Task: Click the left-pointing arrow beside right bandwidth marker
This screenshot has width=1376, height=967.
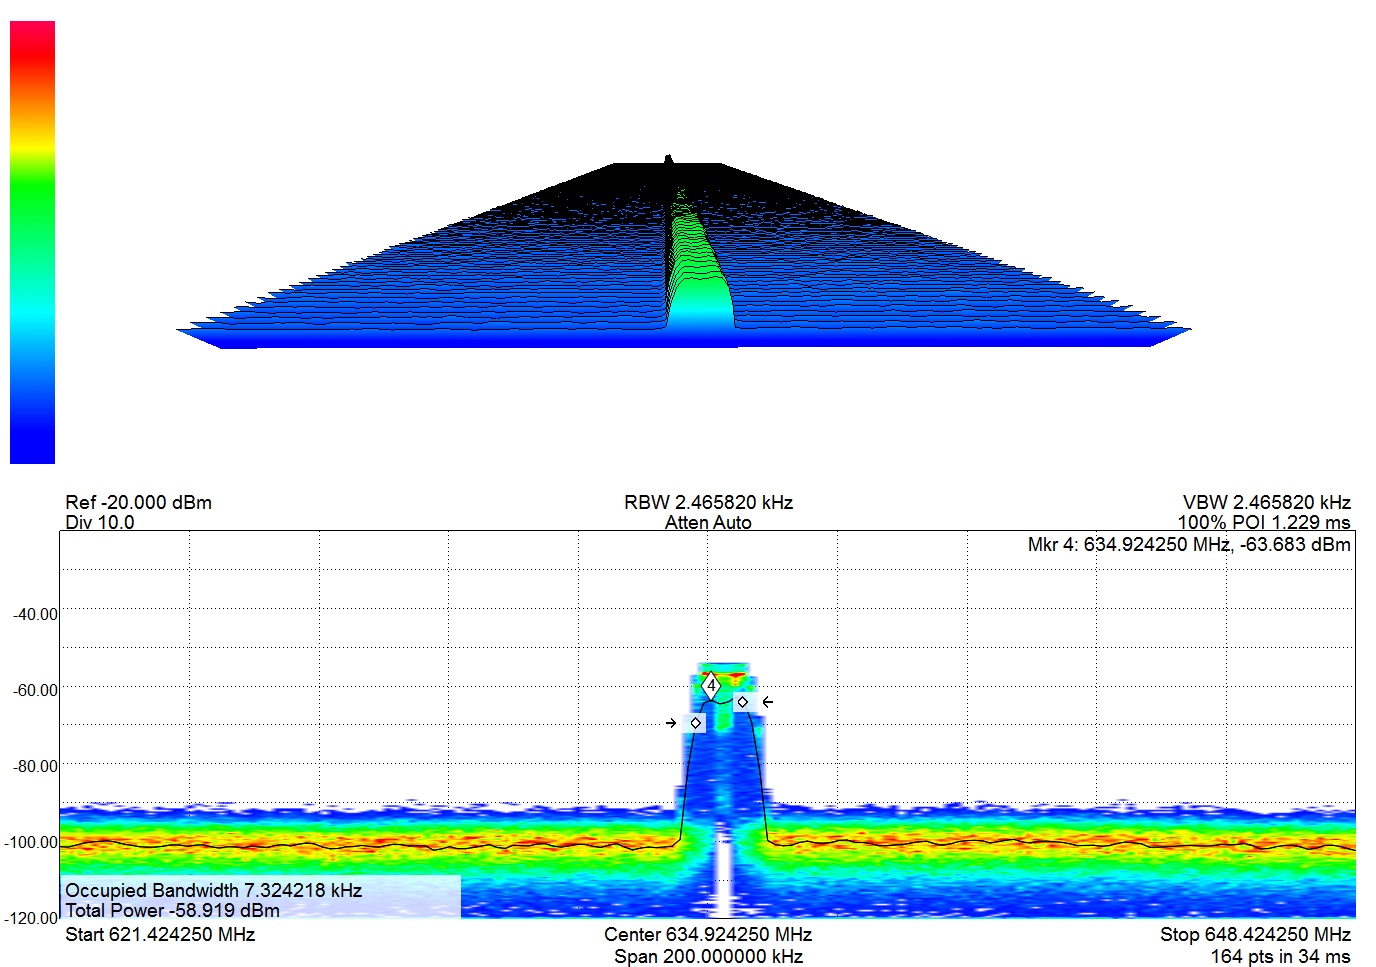Action: [767, 702]
